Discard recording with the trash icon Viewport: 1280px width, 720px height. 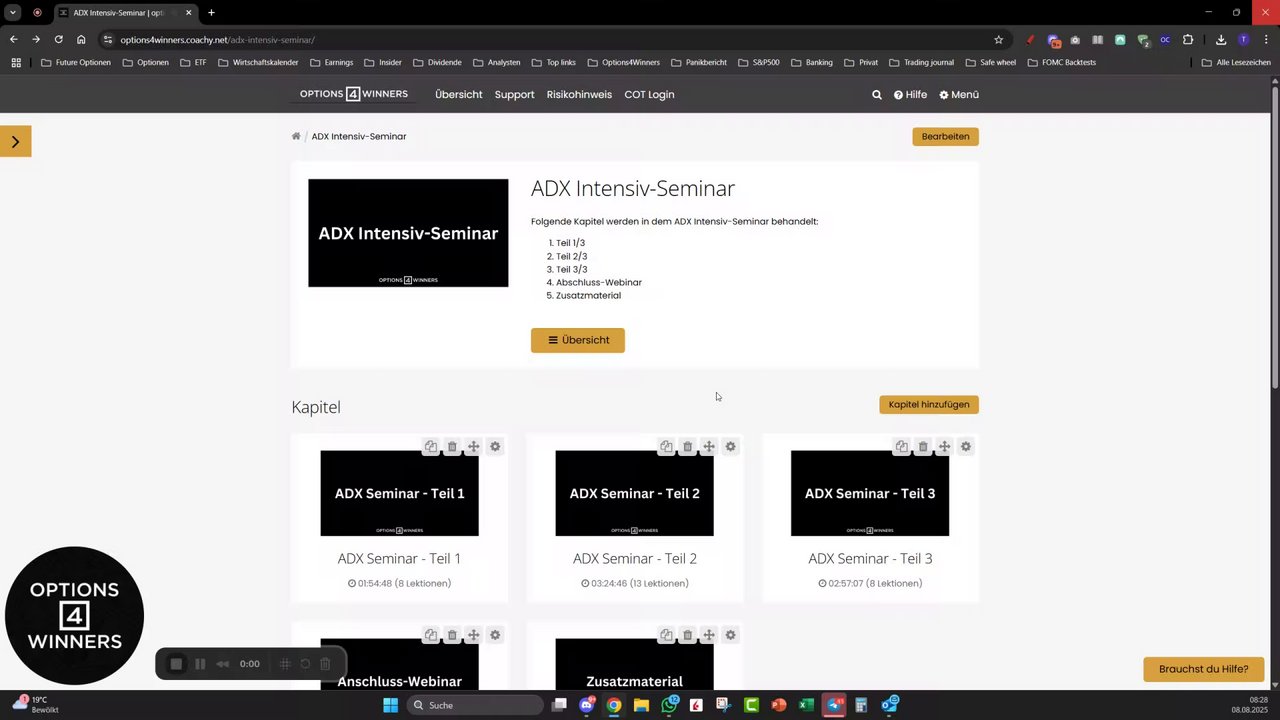coord(325,664)
